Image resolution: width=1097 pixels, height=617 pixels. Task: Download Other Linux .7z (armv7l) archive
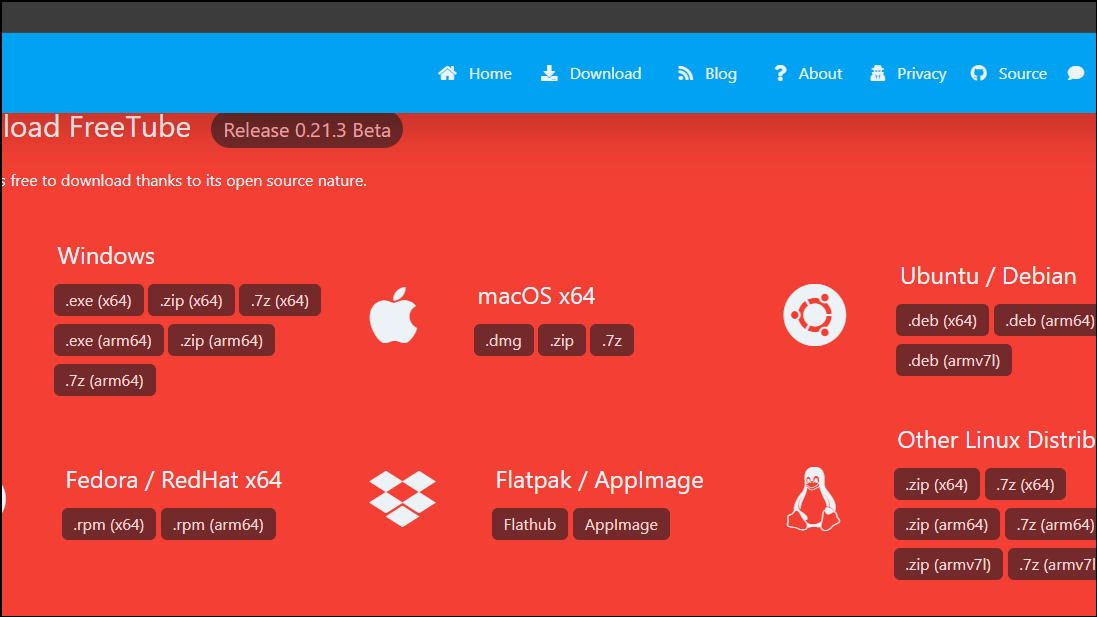pos(1052,564)
